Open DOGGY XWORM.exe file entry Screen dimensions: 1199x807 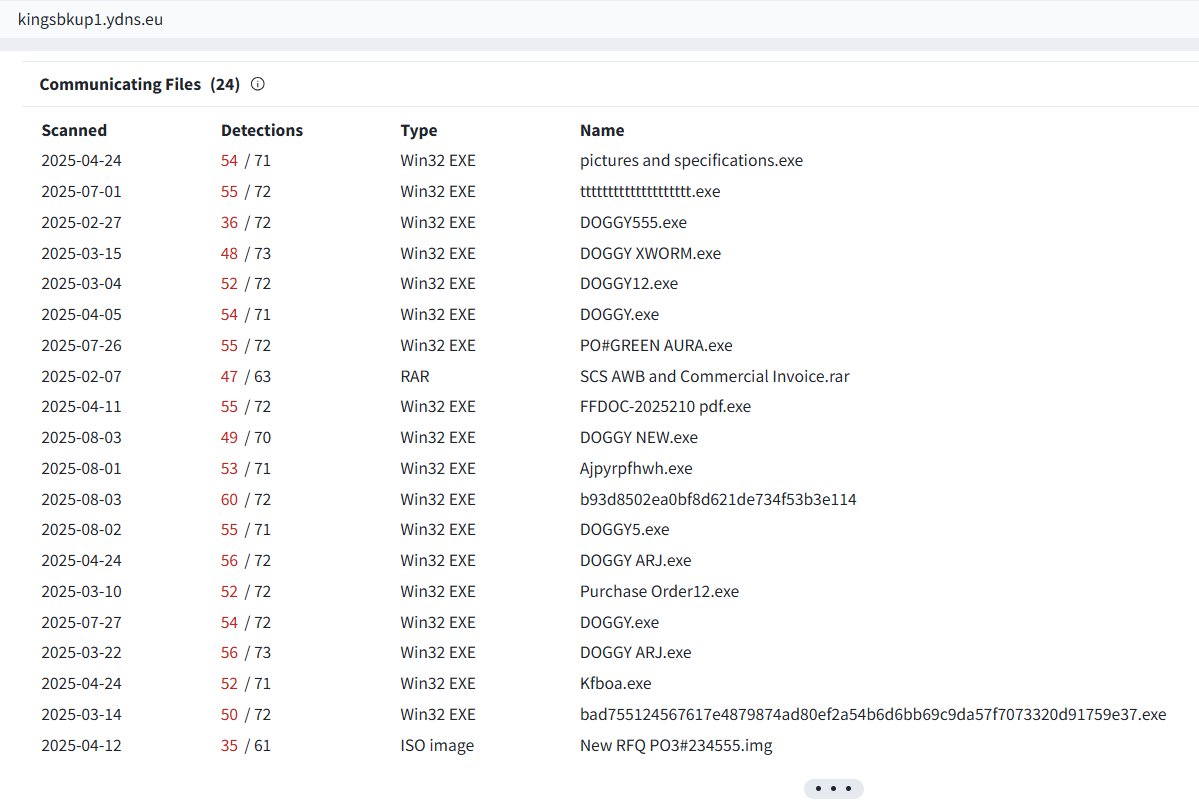650,253
